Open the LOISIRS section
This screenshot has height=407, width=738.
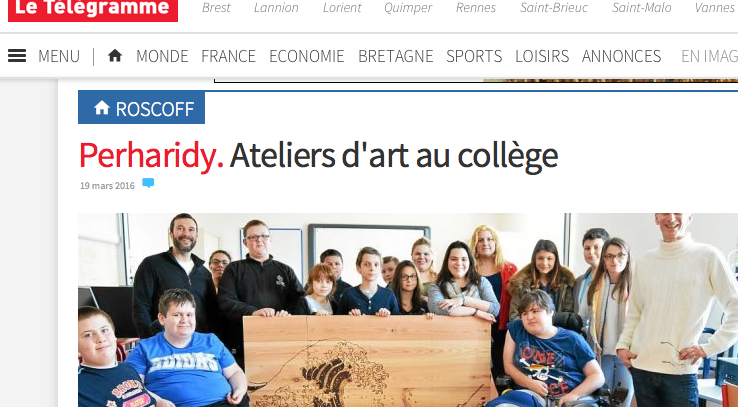pyautogui.click(x=542, y=56)
